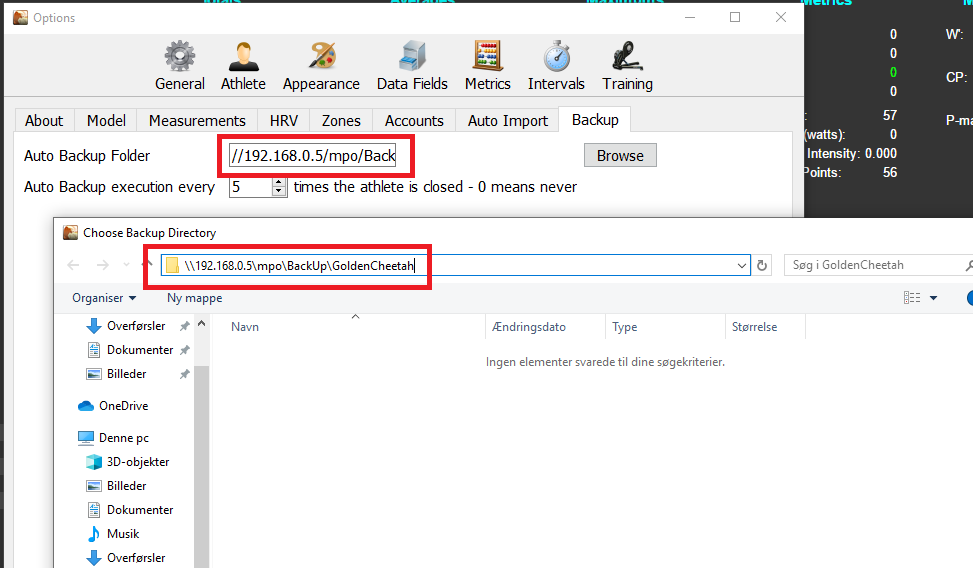973x568 pixels.
Task: Switch to the Auto Import tab
Action: click(x=508, y=120)
